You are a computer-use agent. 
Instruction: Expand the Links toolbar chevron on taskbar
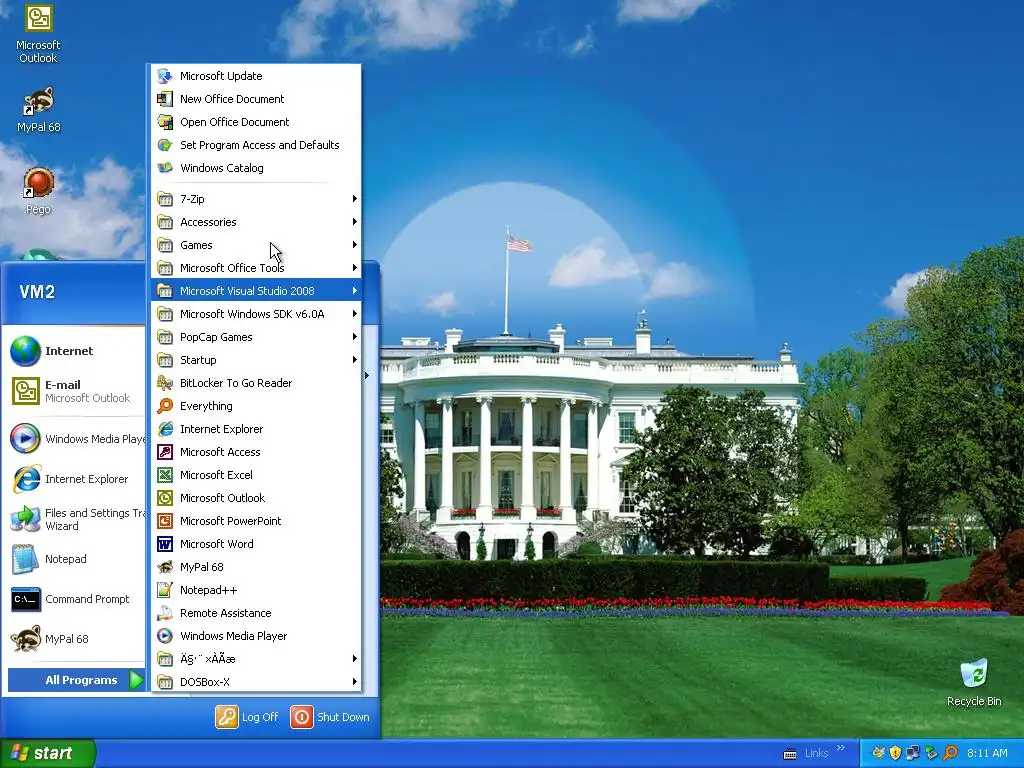click(840, 748)
